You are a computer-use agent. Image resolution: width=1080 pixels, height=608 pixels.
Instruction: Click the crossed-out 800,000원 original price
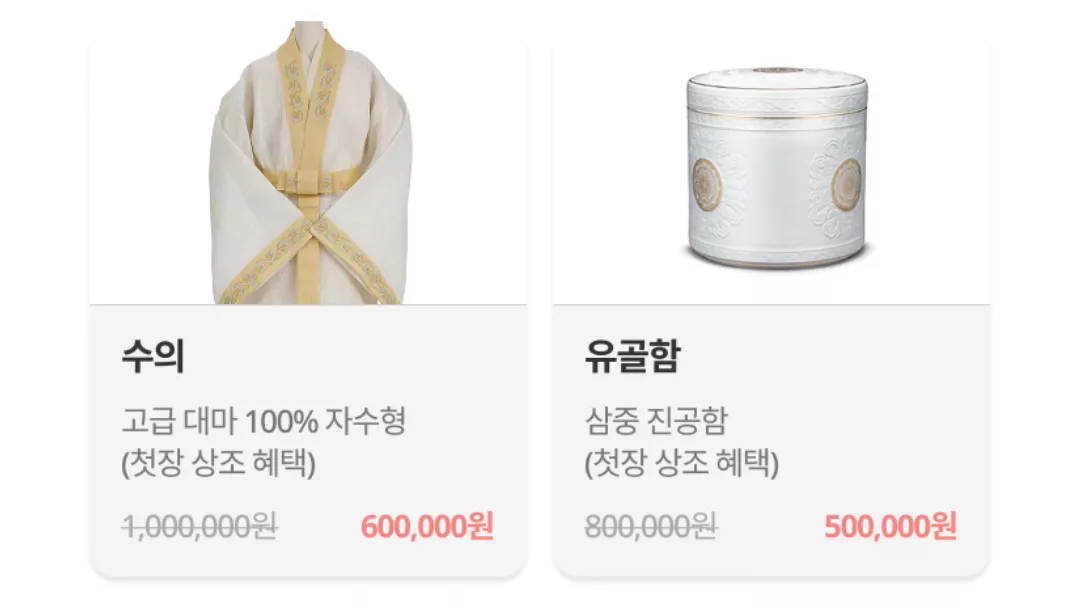651,527
